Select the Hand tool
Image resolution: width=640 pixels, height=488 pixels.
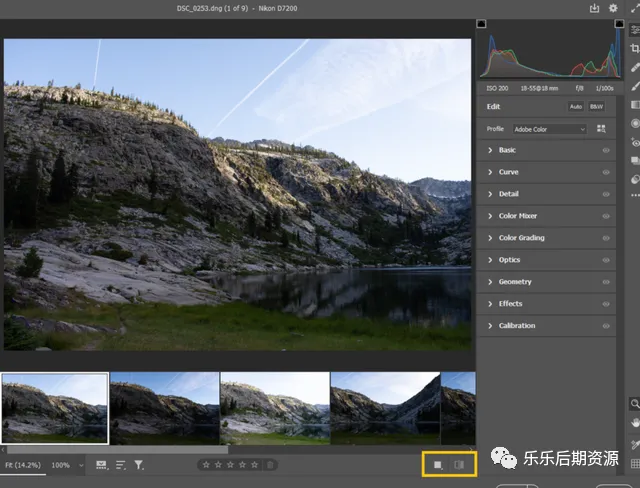point(634,422)
